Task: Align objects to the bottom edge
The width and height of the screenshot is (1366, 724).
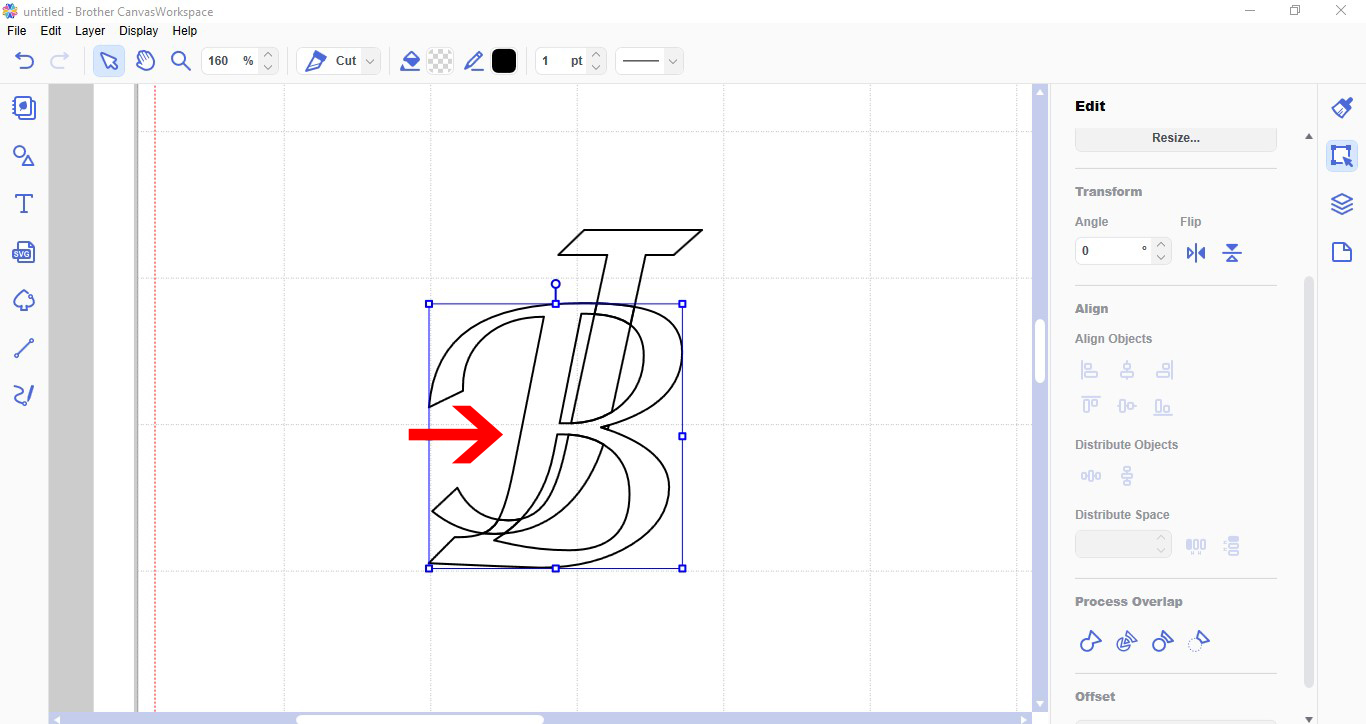Action: click(x=1163, y=406)
